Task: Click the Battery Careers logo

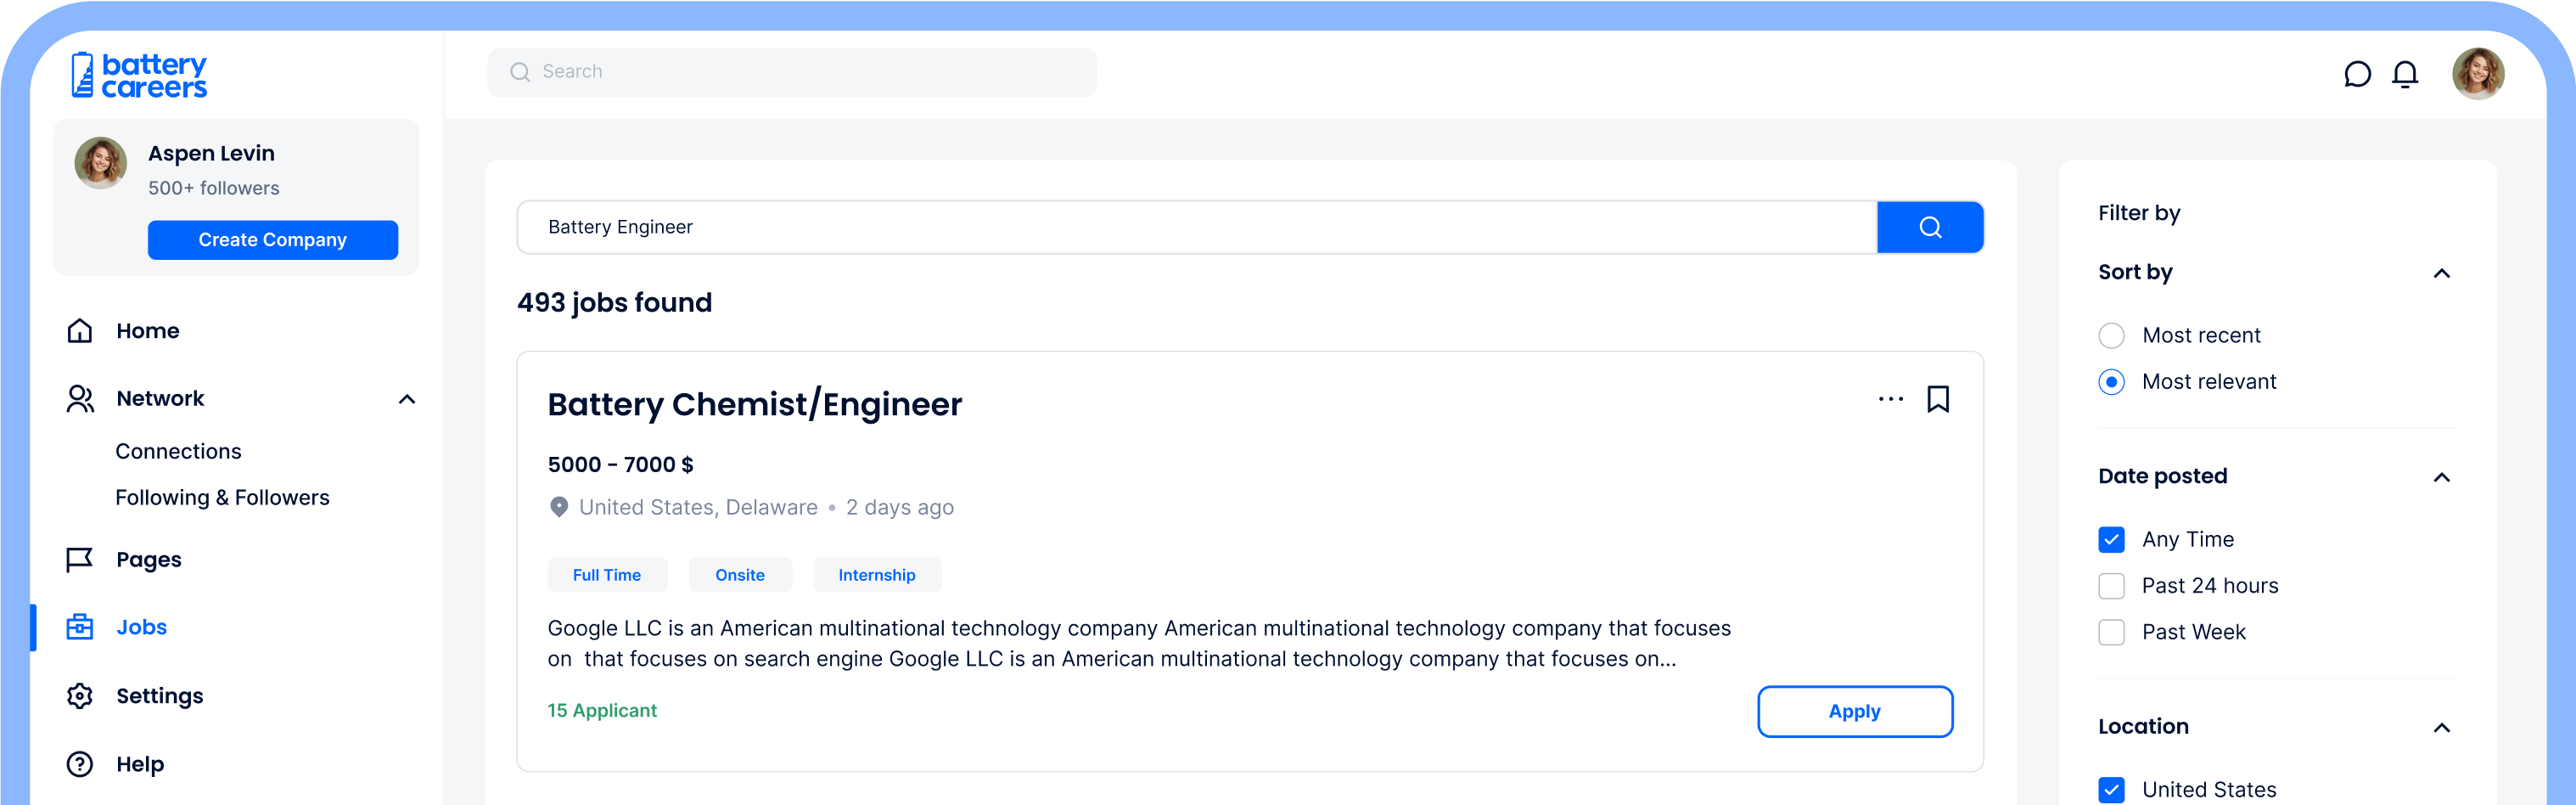Action: tap(139, 75)
